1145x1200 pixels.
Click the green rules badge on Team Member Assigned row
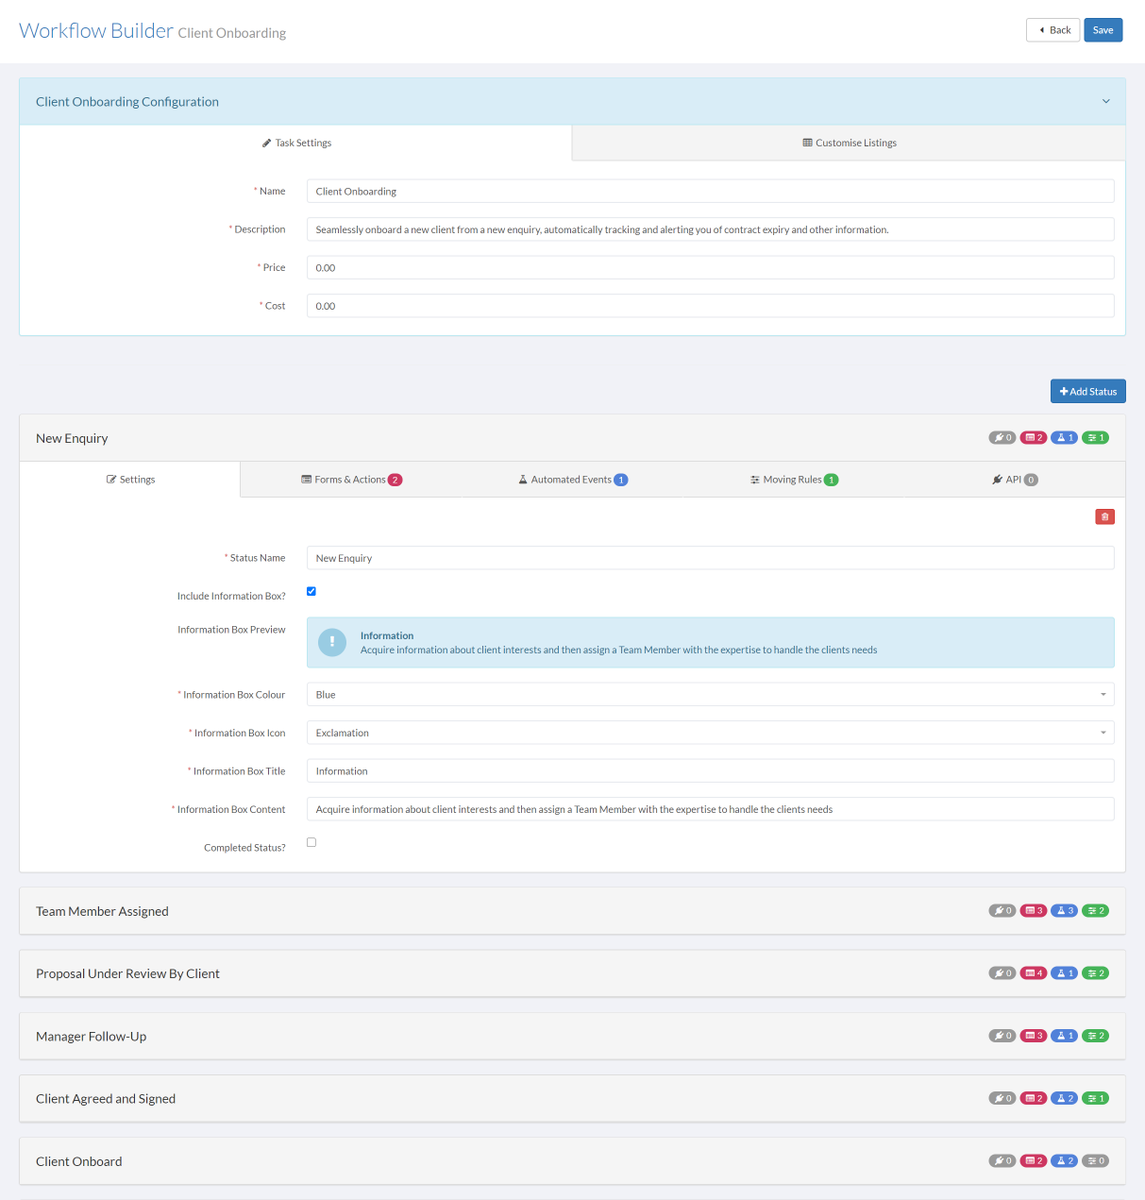1095,911
